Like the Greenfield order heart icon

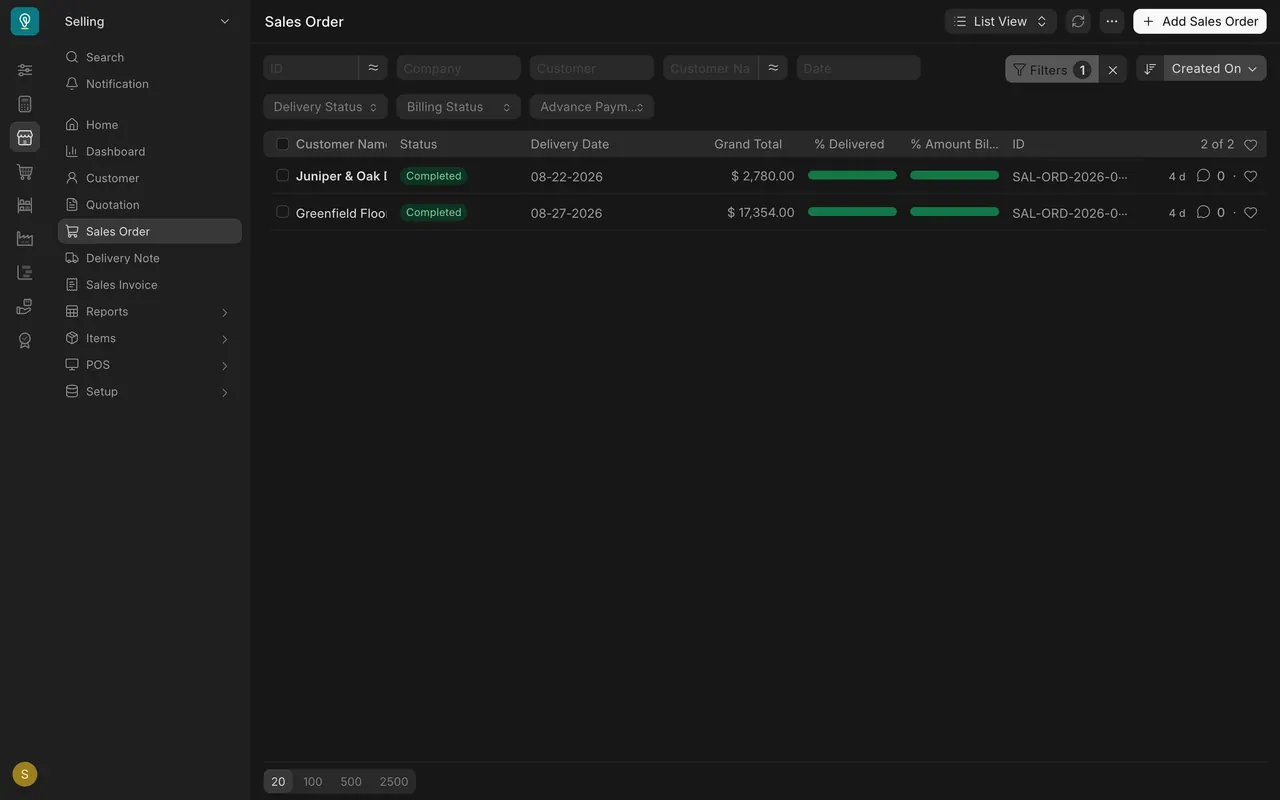click(x=1250, y=212)
